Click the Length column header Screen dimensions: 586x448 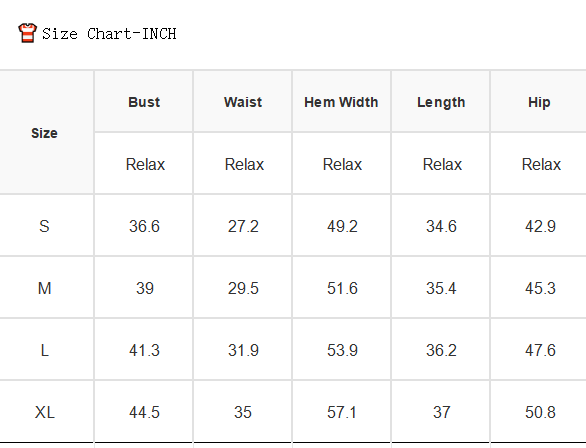coord(441,102)
